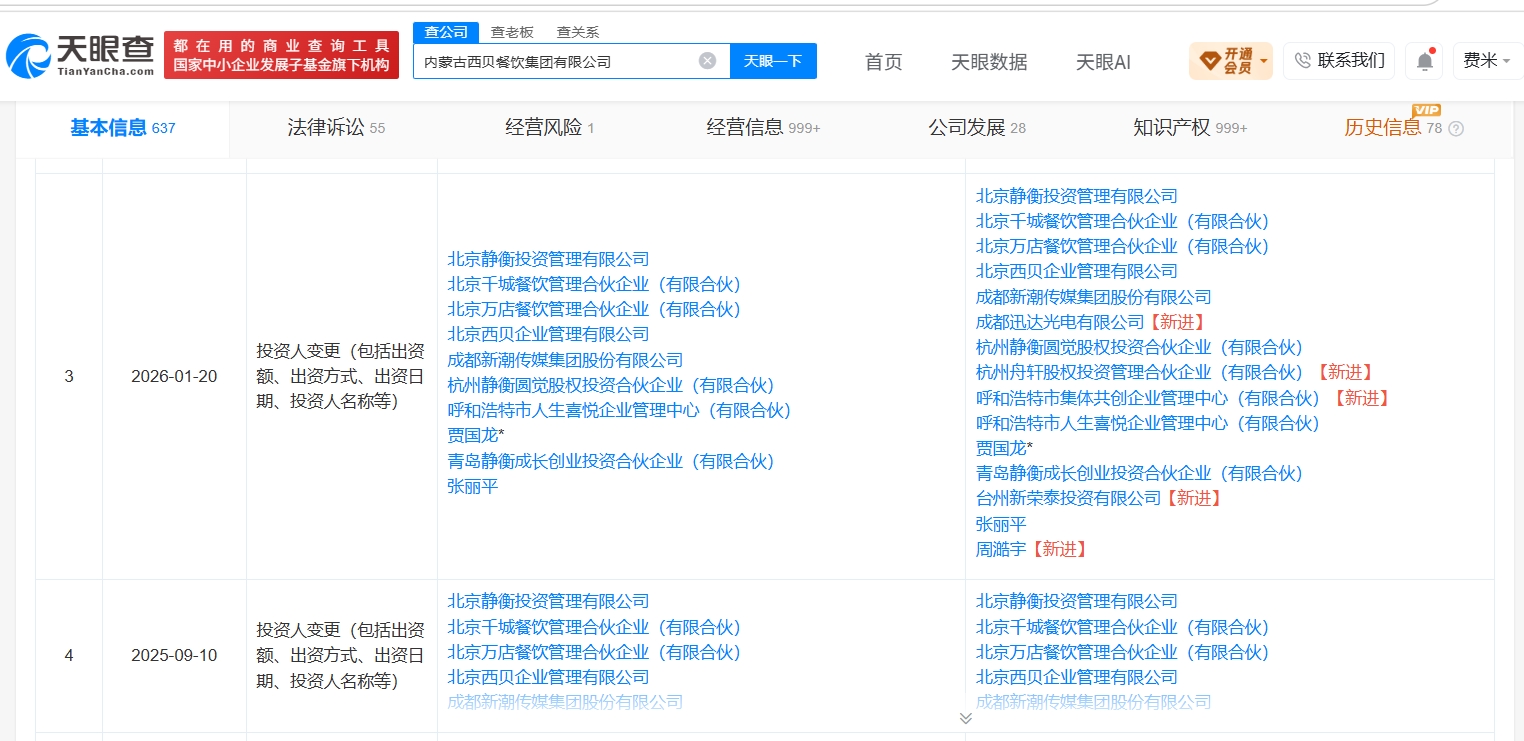1524x741 pixels.
Task: Clear the search box with the X icon
Action: pyautogui.click(x=707, y=61)
